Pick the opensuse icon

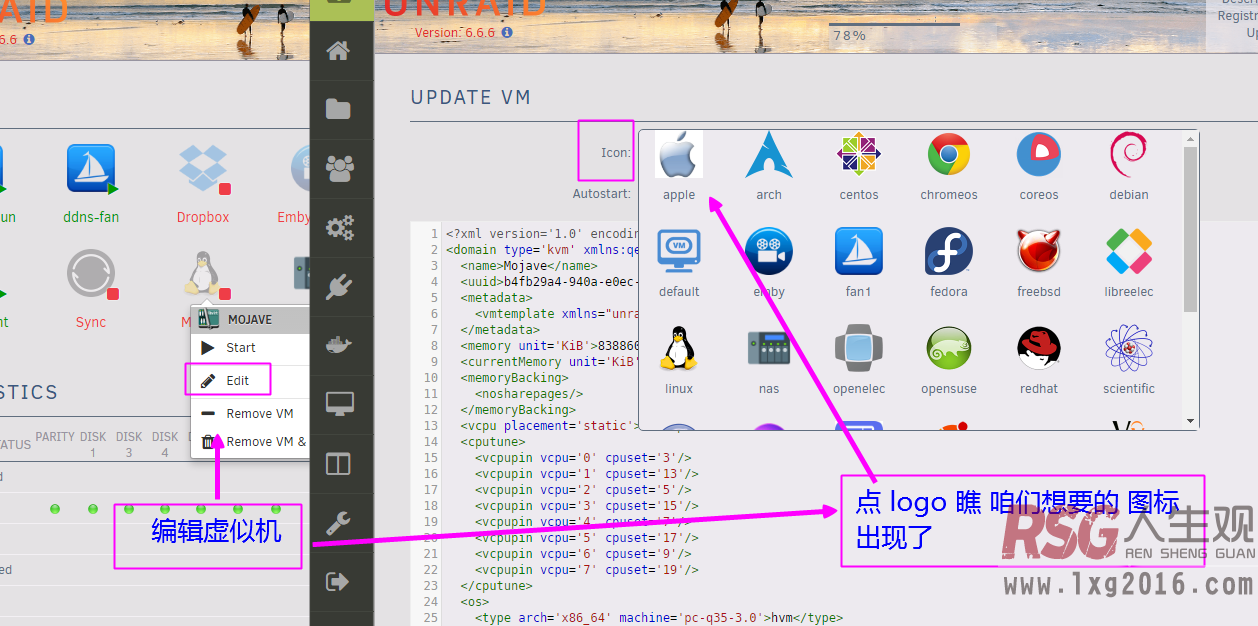click(x=949, y=348)
